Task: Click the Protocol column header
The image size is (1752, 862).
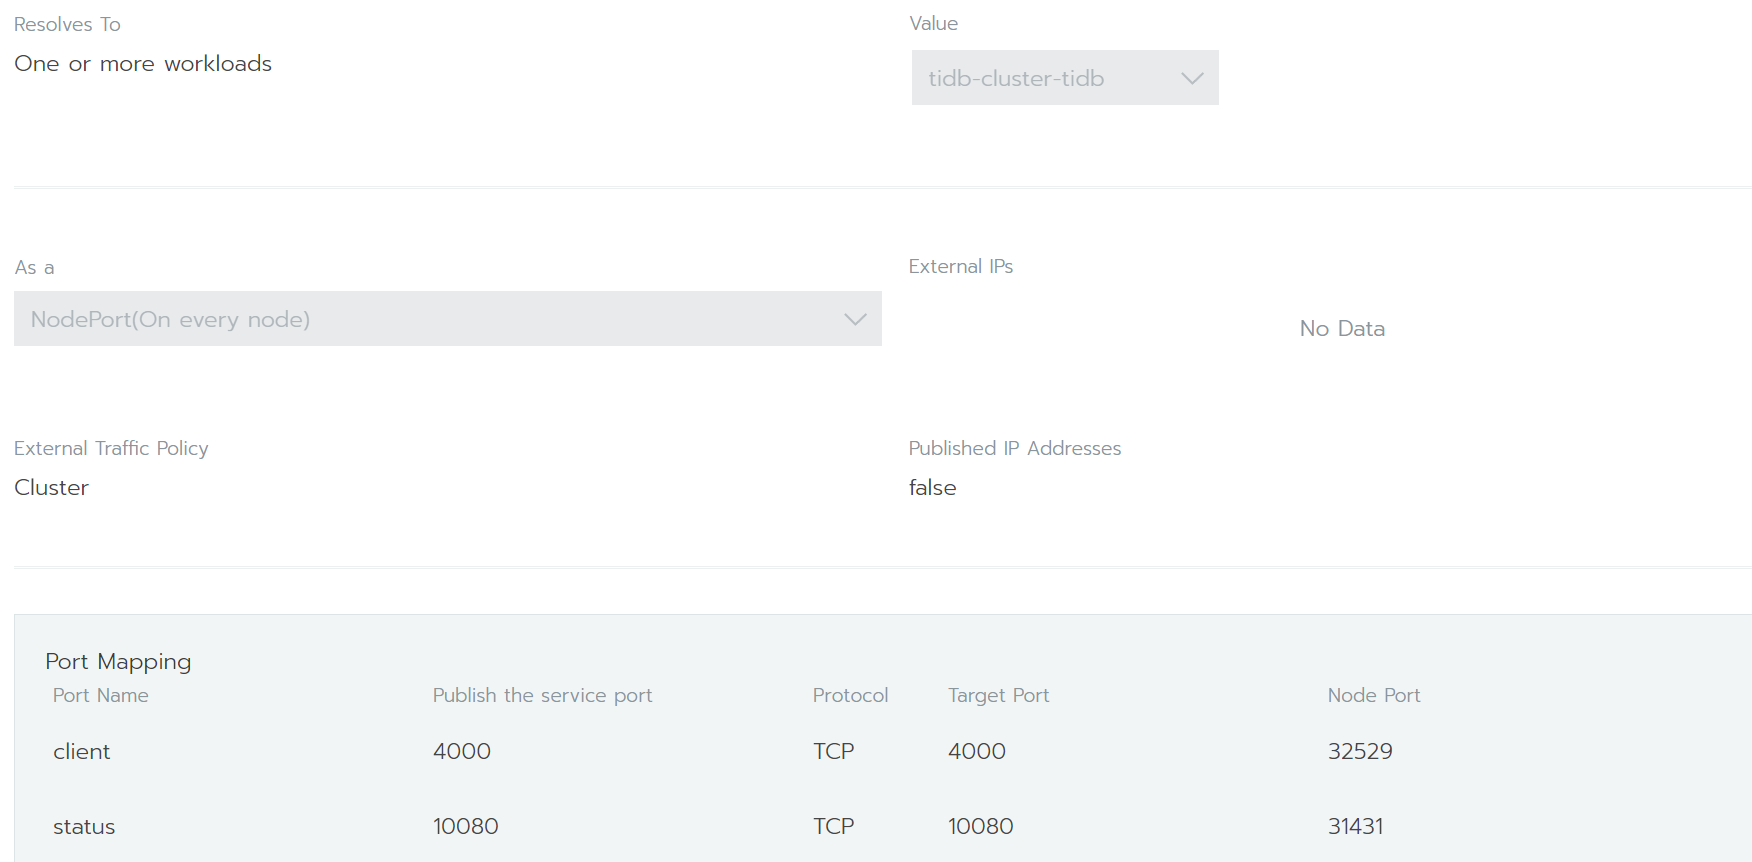Action: tap(850, 695)
